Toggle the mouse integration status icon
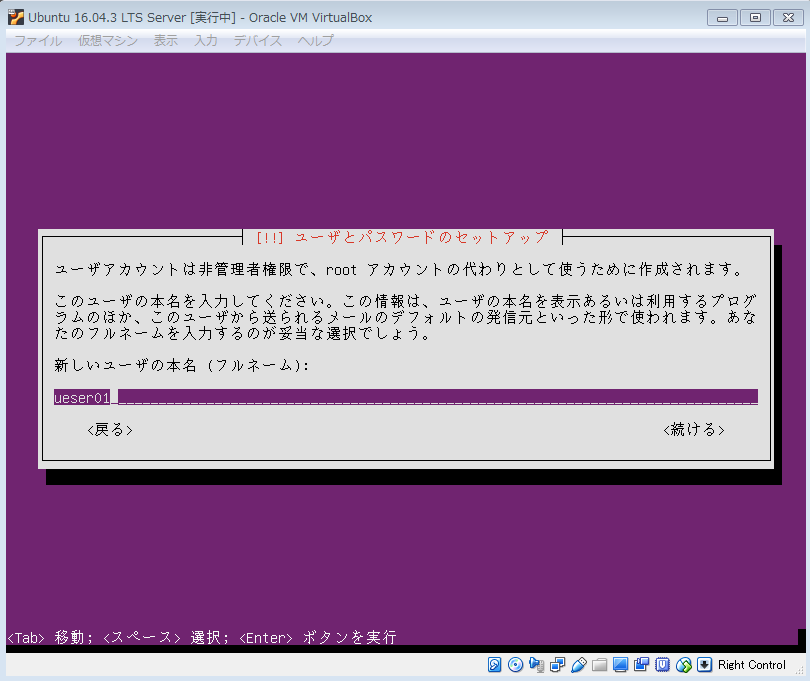This screenshot has width=810, height=681. 684,665
